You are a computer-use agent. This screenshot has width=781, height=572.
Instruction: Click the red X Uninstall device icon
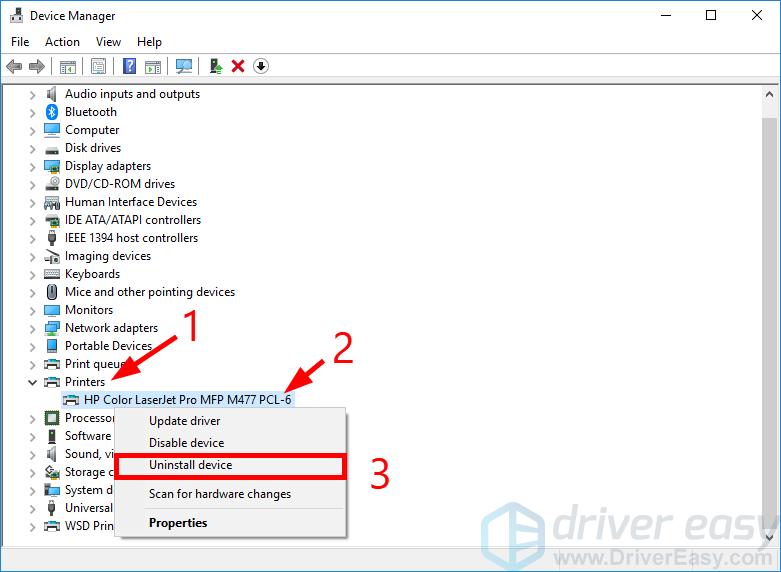click(x=238, y=66)
